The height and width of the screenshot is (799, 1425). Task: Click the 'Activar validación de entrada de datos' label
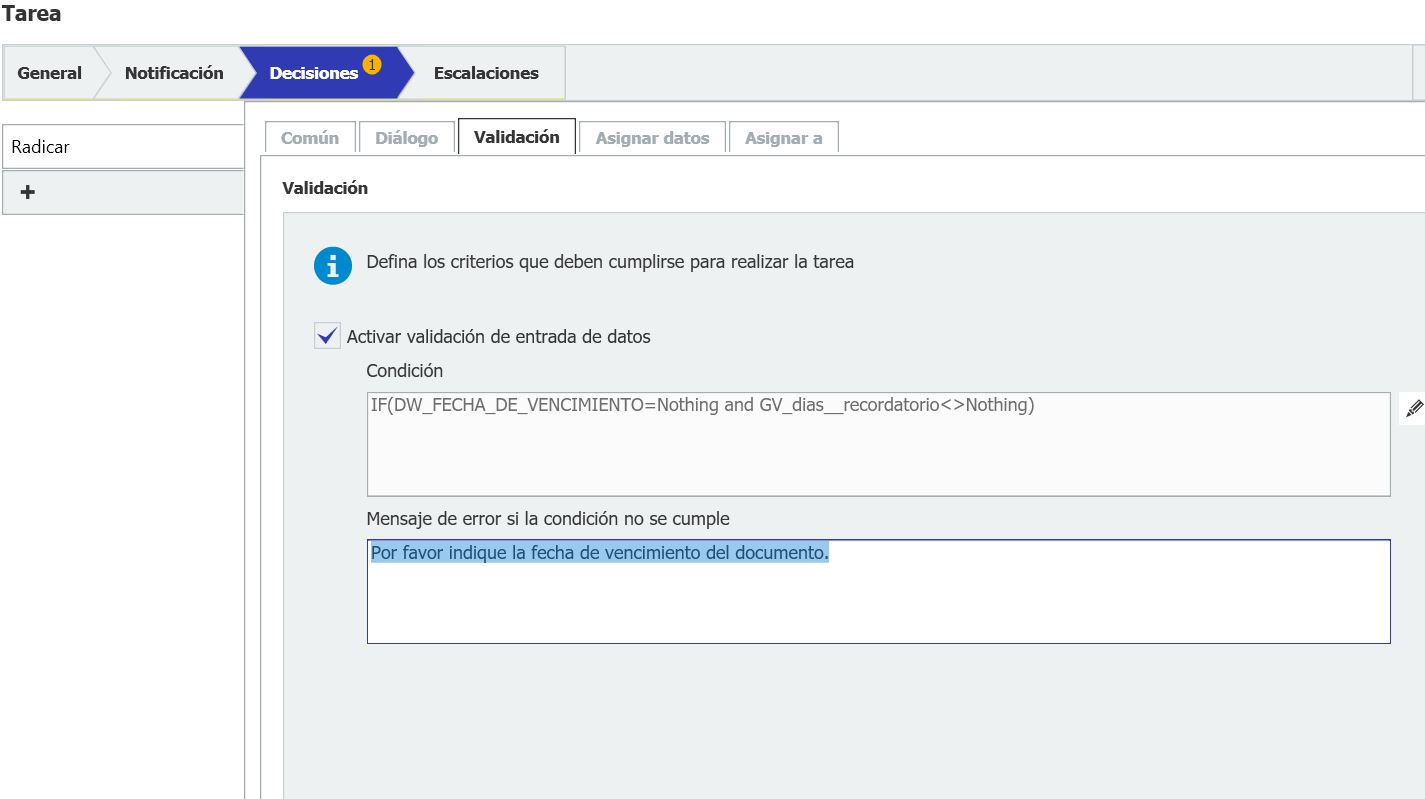(x=498, y=337)
